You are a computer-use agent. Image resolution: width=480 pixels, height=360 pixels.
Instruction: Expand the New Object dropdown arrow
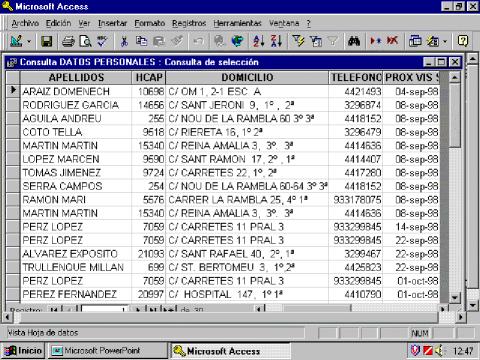coord(445,42)
